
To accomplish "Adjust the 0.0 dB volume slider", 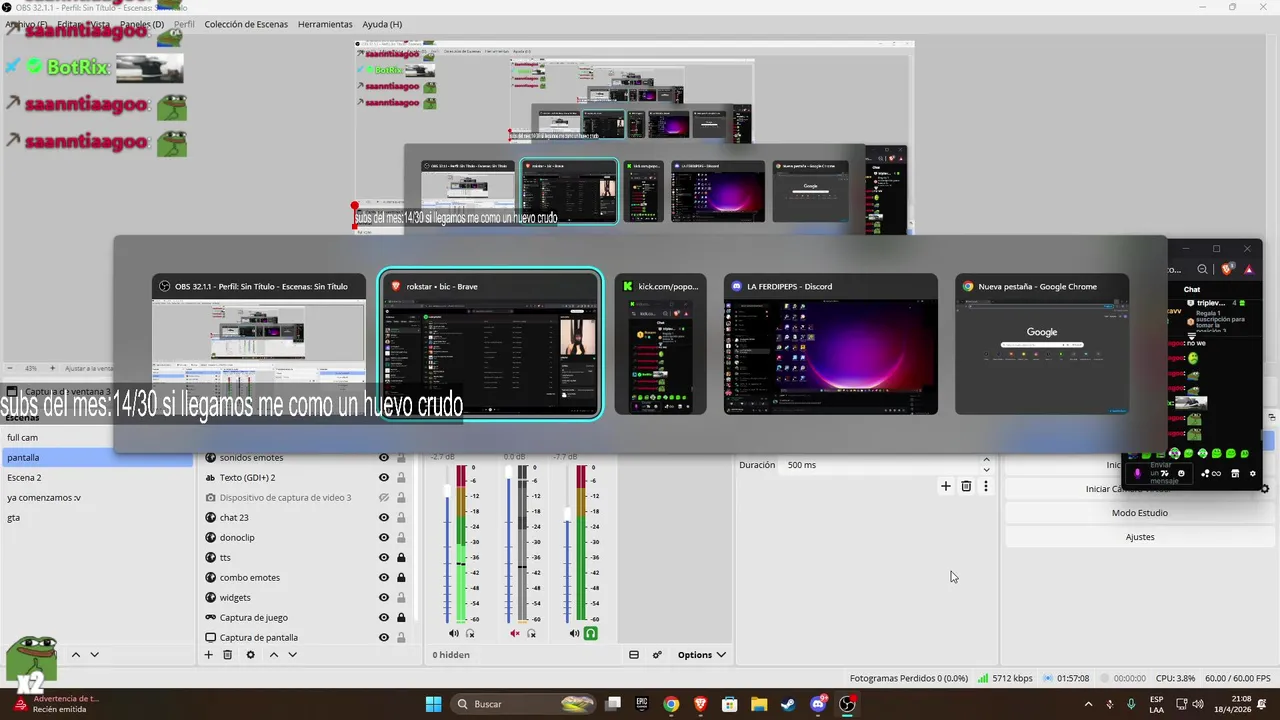I will click(508, 472).
